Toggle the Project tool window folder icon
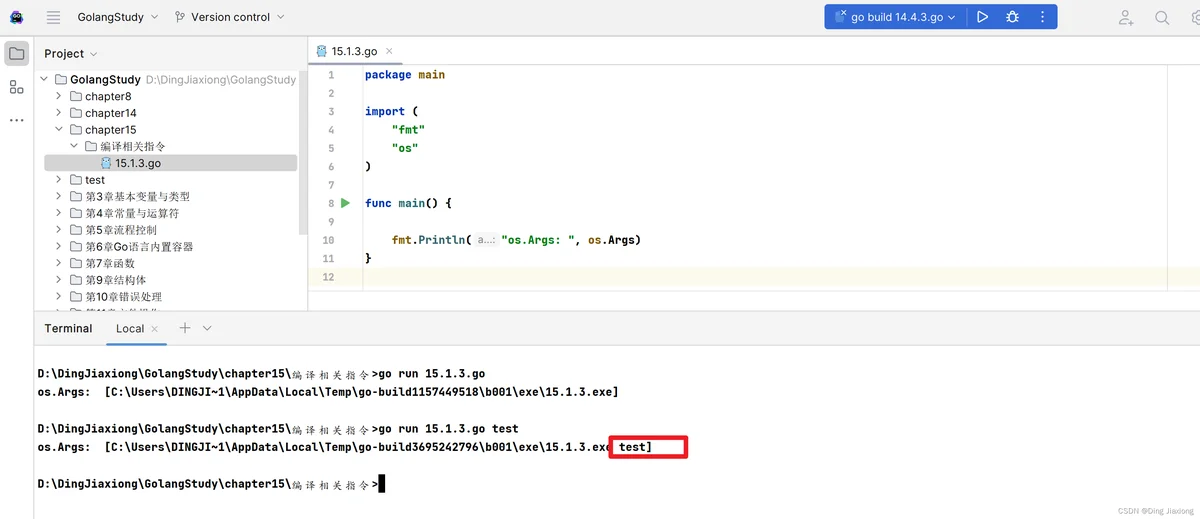The image size is (1200, 519). [17, 53]
